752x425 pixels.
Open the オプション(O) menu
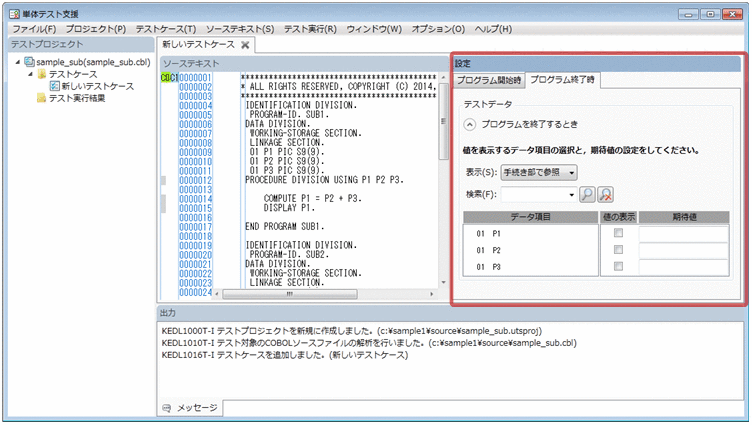point(438,29)
